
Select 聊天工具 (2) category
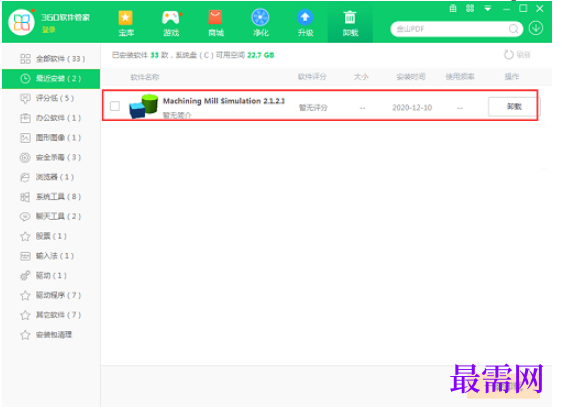coord(51,216)
